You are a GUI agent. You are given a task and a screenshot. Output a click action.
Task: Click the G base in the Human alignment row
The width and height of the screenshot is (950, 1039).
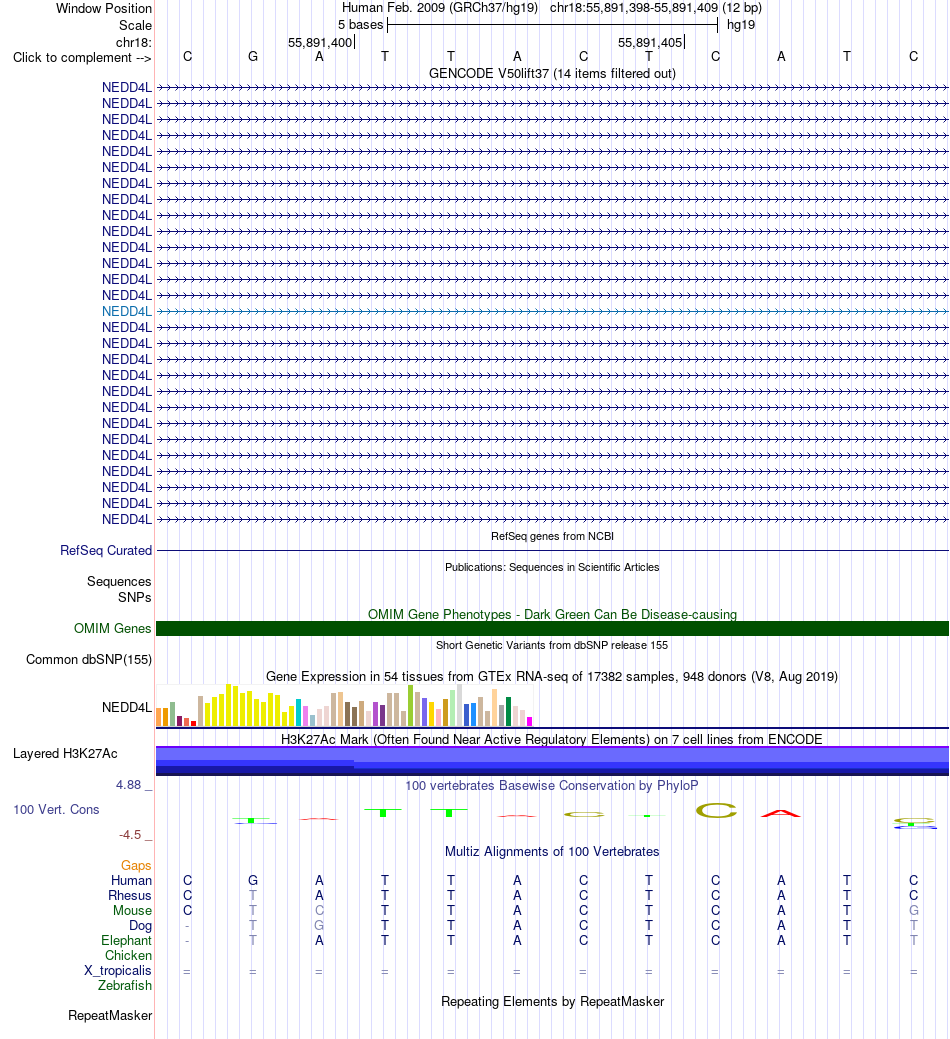(x=253, y=881)
